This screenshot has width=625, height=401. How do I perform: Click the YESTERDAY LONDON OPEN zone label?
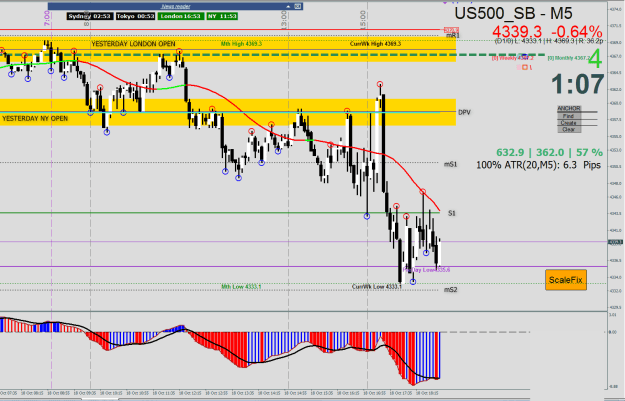133,44
